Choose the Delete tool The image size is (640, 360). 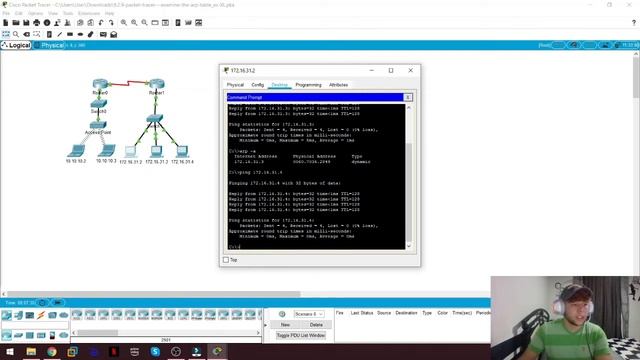[x=27, y=35]
